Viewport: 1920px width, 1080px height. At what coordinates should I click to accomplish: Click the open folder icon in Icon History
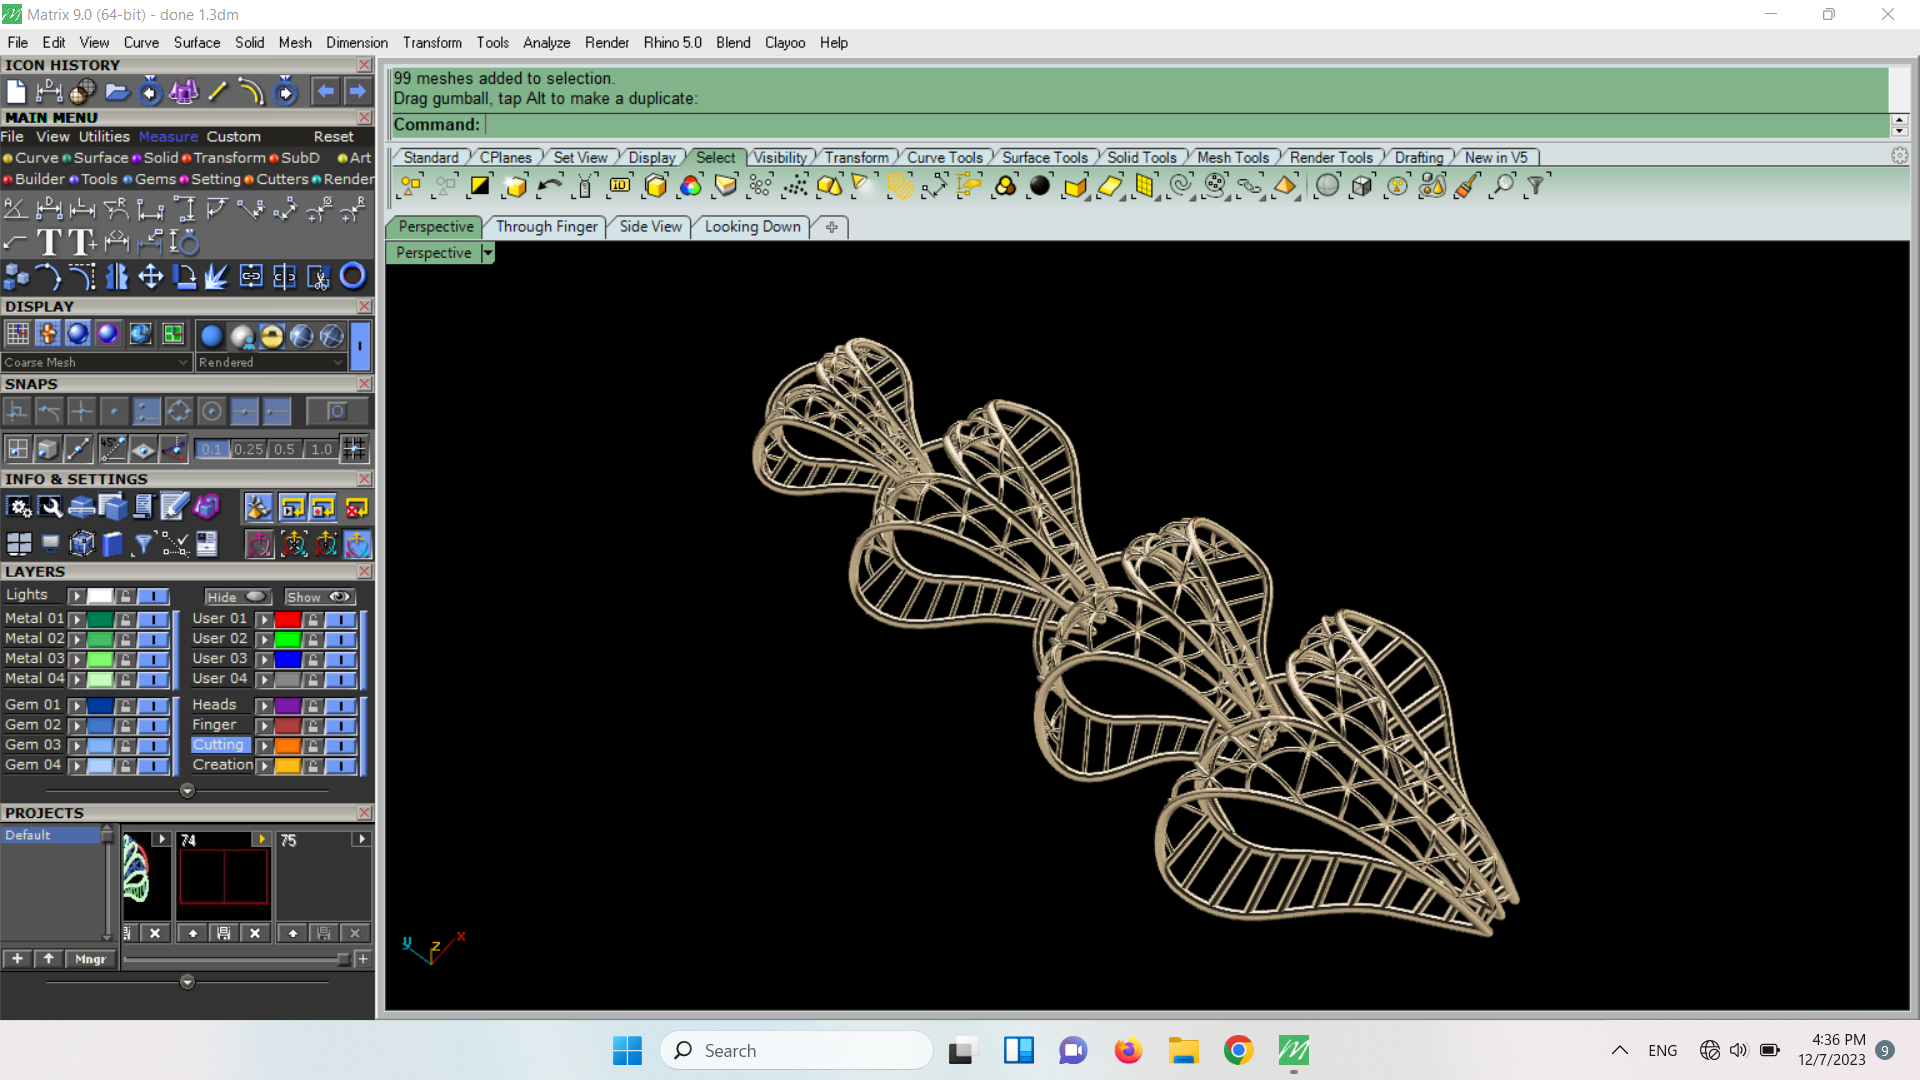(117, 92)
